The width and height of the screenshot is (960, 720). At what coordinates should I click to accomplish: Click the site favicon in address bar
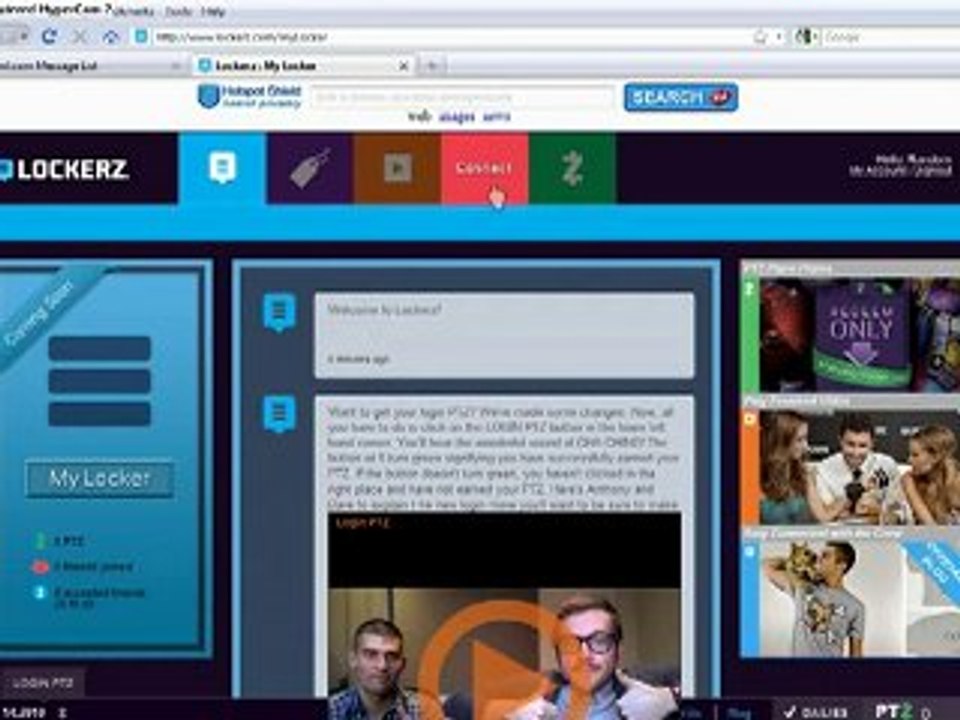coord(141,37)
